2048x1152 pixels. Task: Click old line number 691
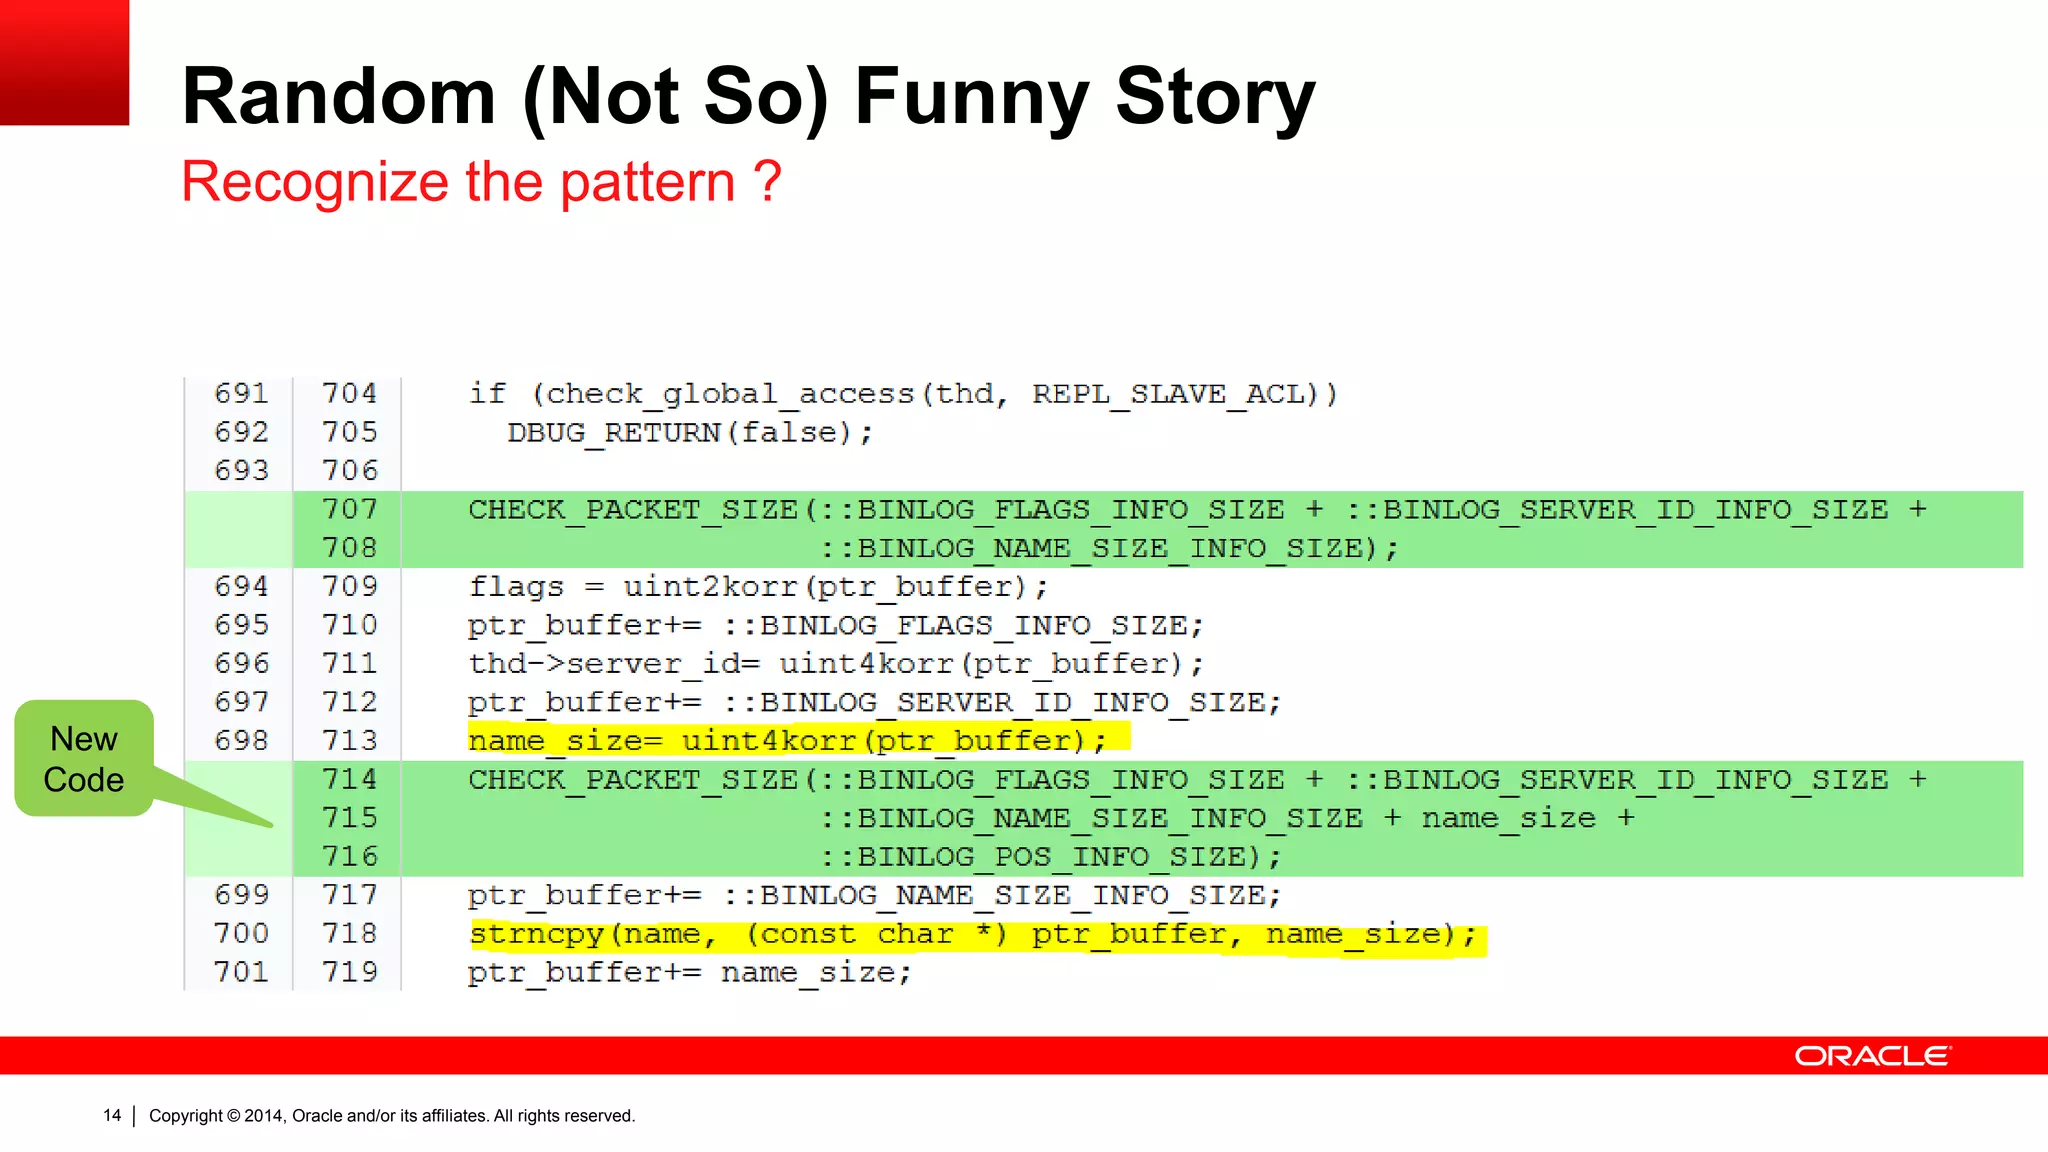242,394
